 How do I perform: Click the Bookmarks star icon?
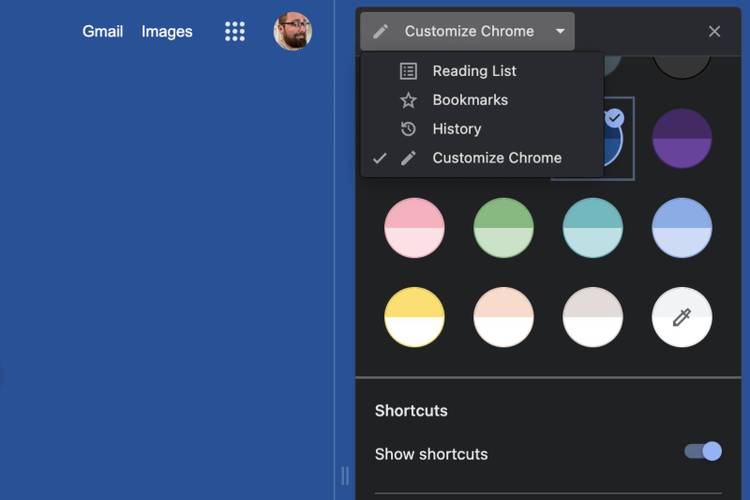tap(408, 100)
